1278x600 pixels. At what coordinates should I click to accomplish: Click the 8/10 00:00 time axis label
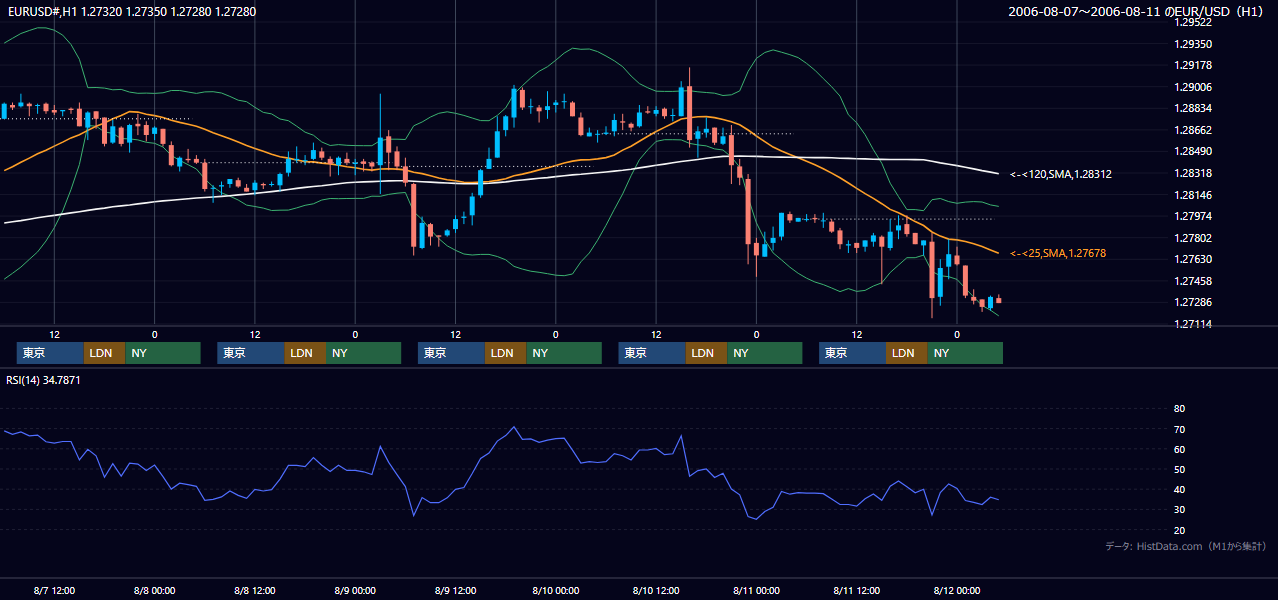click(x=555, y=591)
